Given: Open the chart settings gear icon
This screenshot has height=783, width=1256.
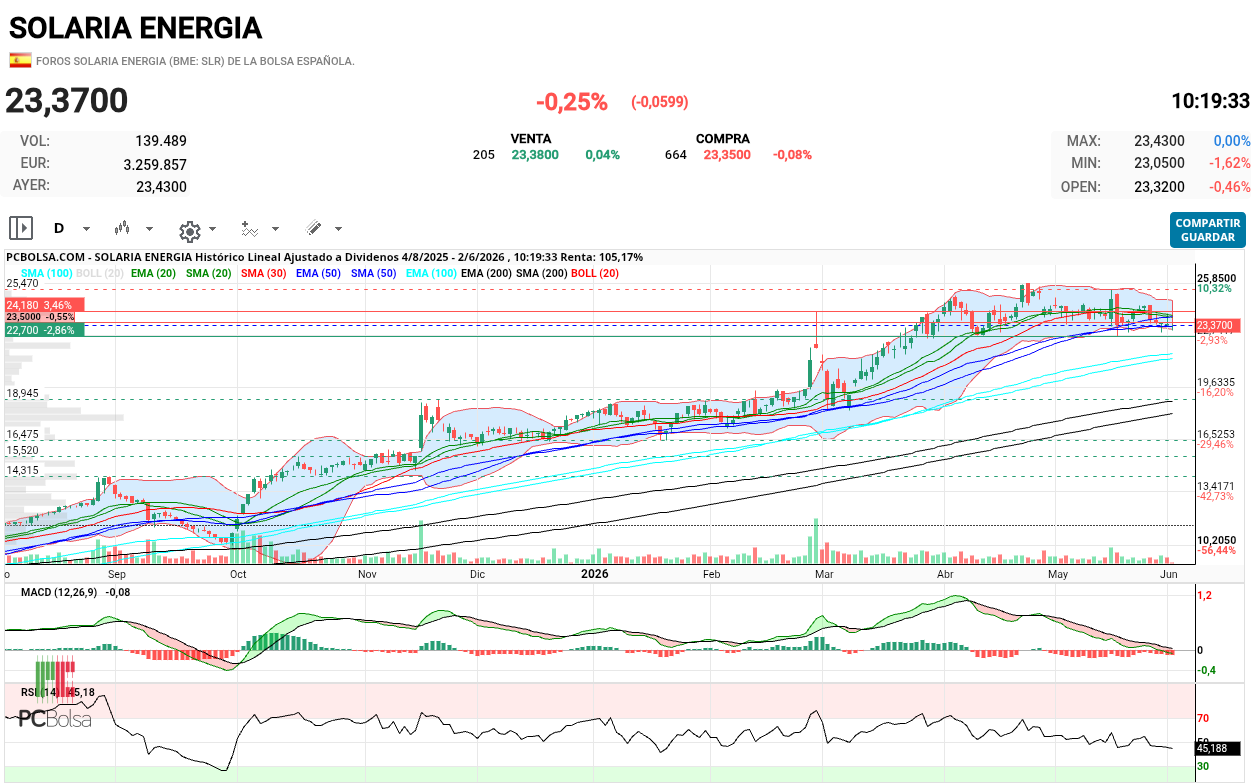Looking at the screenshot, I should pyautogui.click(x=189, y=231).
